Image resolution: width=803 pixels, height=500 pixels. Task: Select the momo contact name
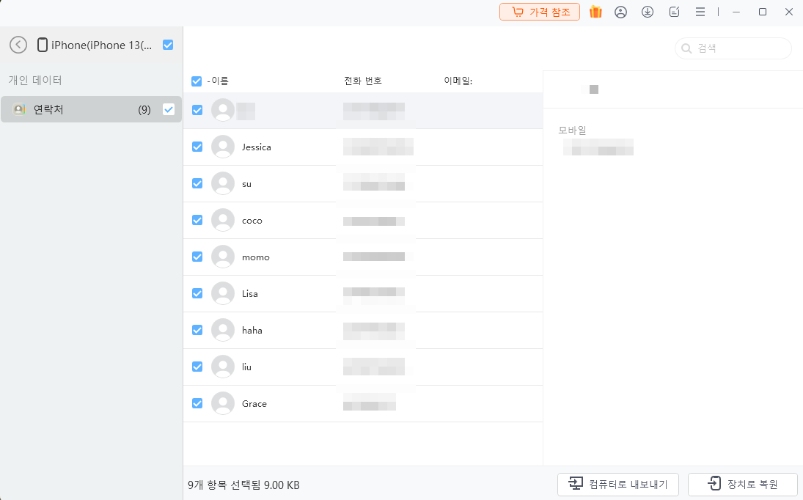click(256, 257)
